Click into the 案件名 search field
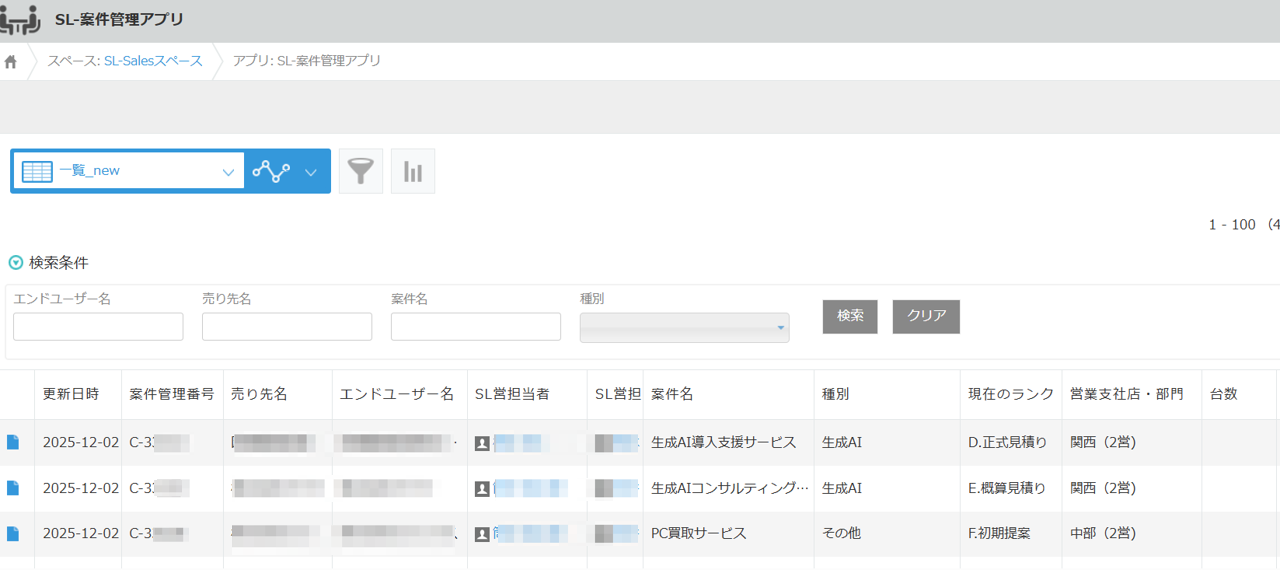This screenshot has width=1280, height=570. click(476, 327)
